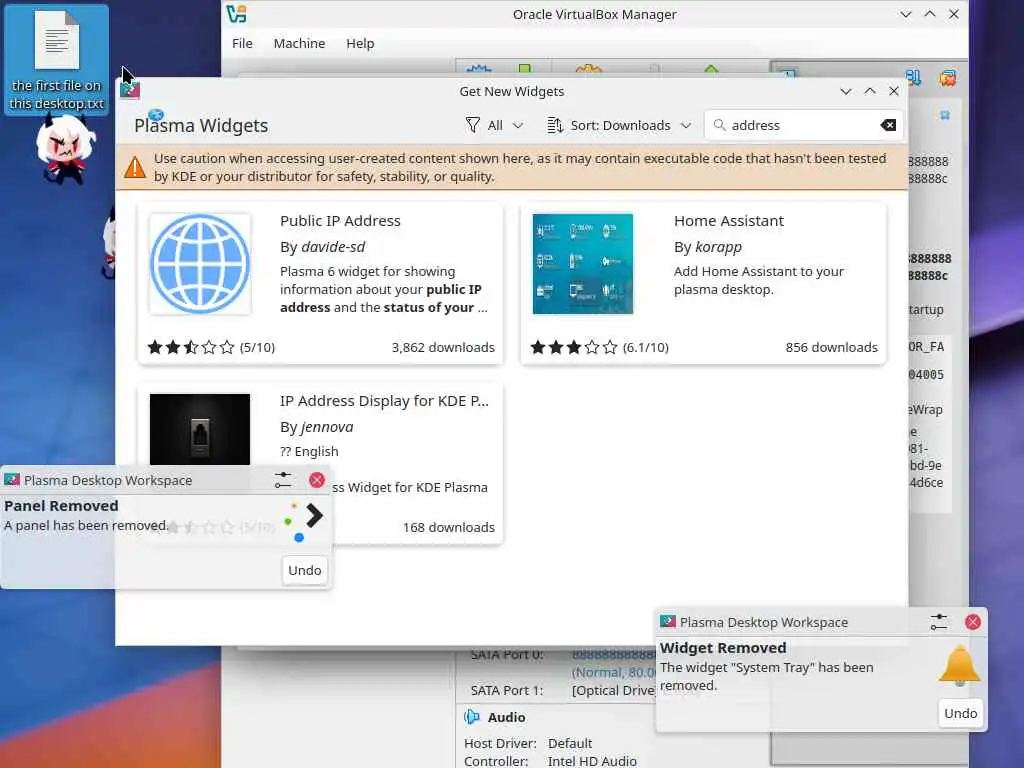
Task: Click the bell icon in Widget Removed notification
Action: (x=959, y=665)
